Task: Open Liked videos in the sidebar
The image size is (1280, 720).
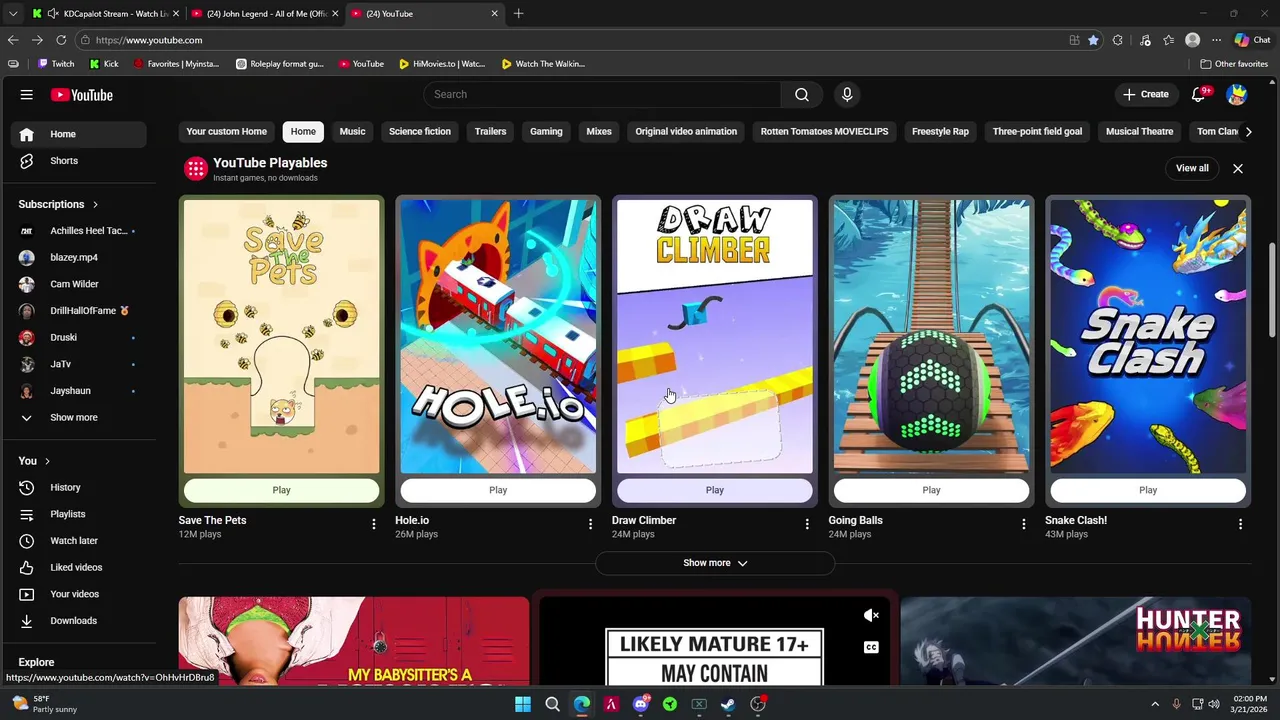Action: [x=75, y=567]
